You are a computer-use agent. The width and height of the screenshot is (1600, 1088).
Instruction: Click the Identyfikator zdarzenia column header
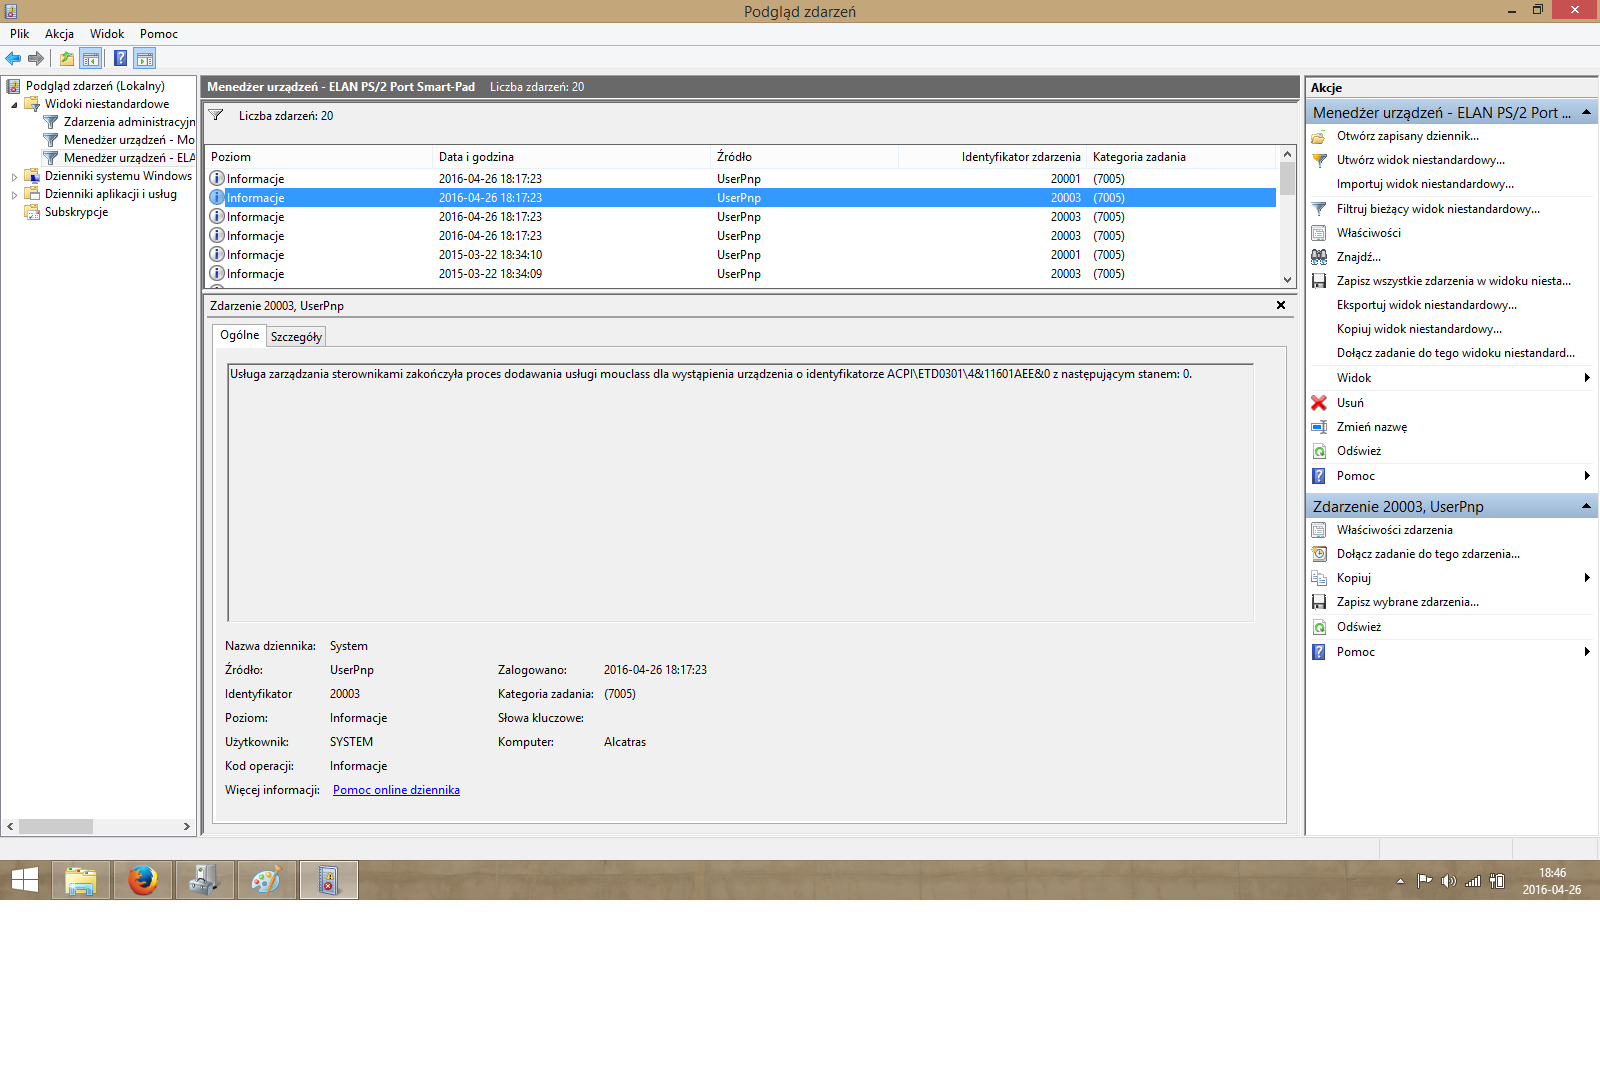[x=992, y=157]
